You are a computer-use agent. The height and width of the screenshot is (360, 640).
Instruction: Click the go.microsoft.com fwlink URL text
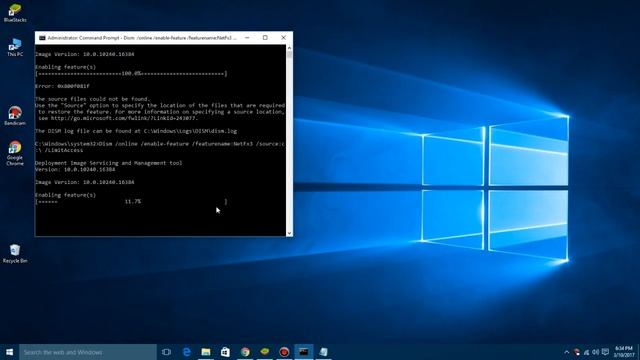click(x=124, y=118)
